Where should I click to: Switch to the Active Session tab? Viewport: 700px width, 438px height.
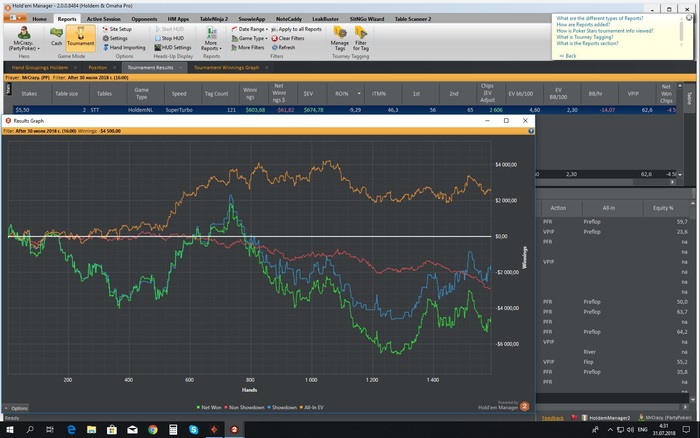104,19
